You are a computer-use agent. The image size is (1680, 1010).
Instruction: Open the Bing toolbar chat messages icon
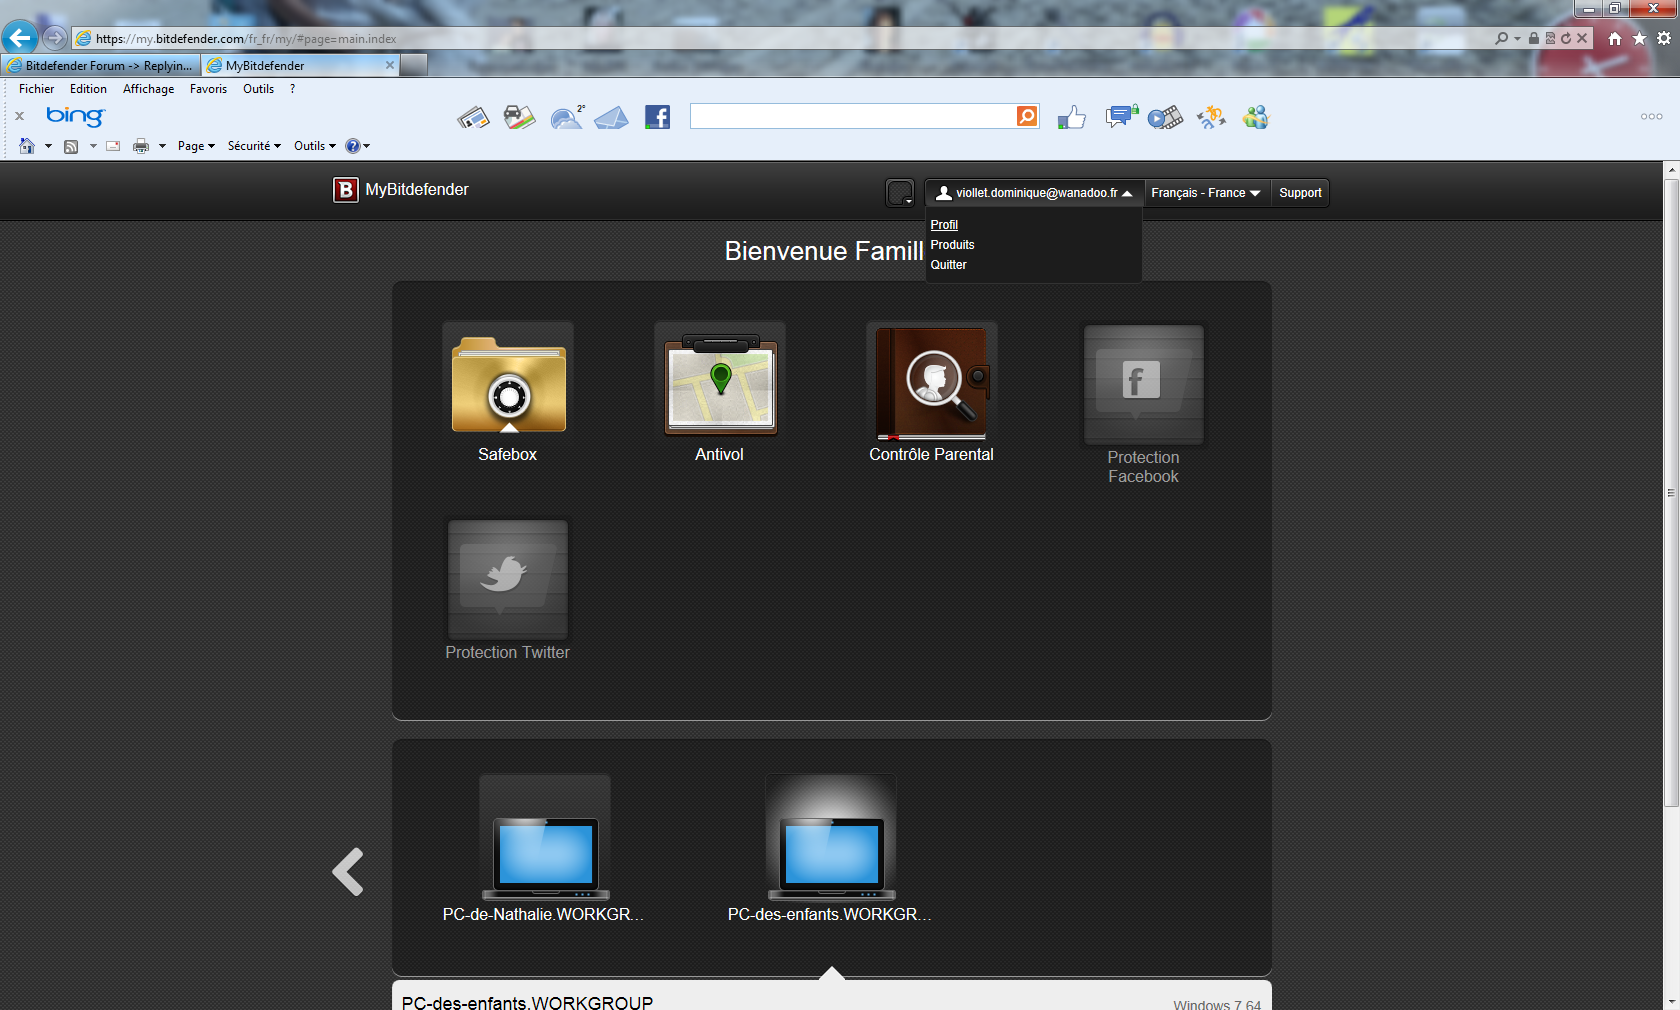click(x=1121, y=118)
